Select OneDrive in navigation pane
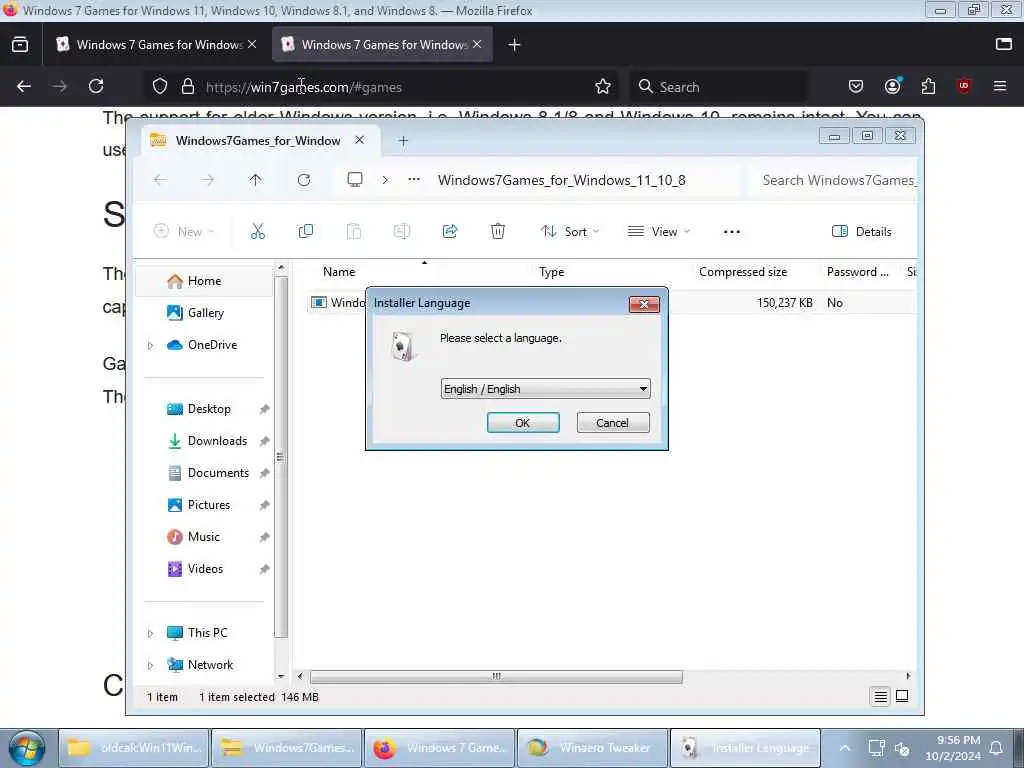Viewport: 1024px width, 768px height. click(204, 345)
